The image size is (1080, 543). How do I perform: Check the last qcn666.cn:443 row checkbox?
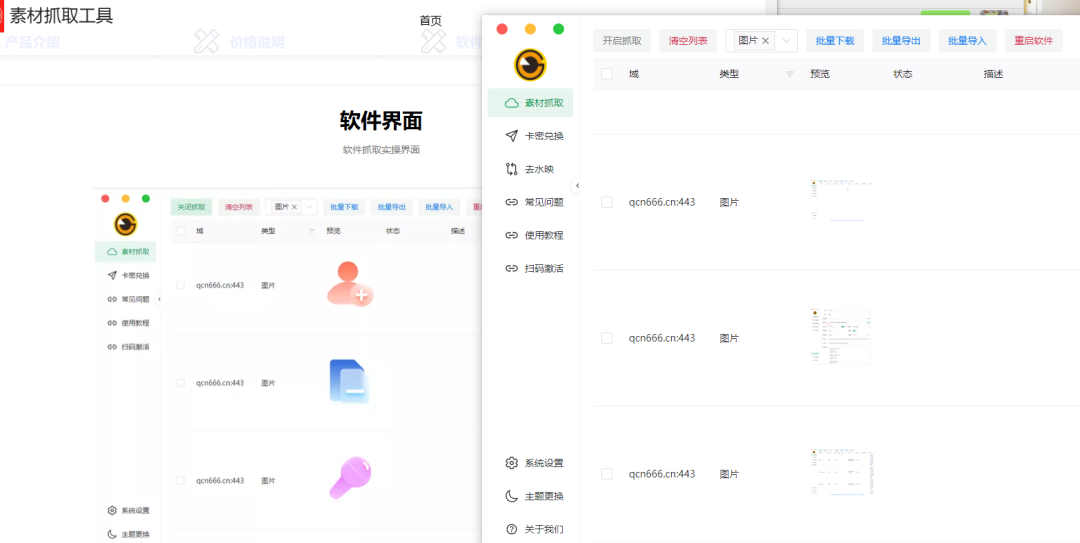point(607,474)
